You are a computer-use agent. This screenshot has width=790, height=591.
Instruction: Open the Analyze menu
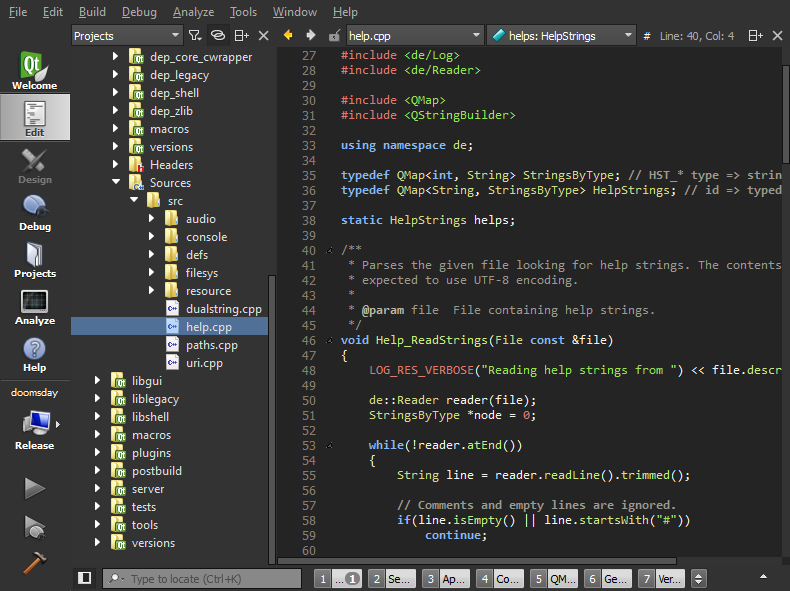(193, 12)
